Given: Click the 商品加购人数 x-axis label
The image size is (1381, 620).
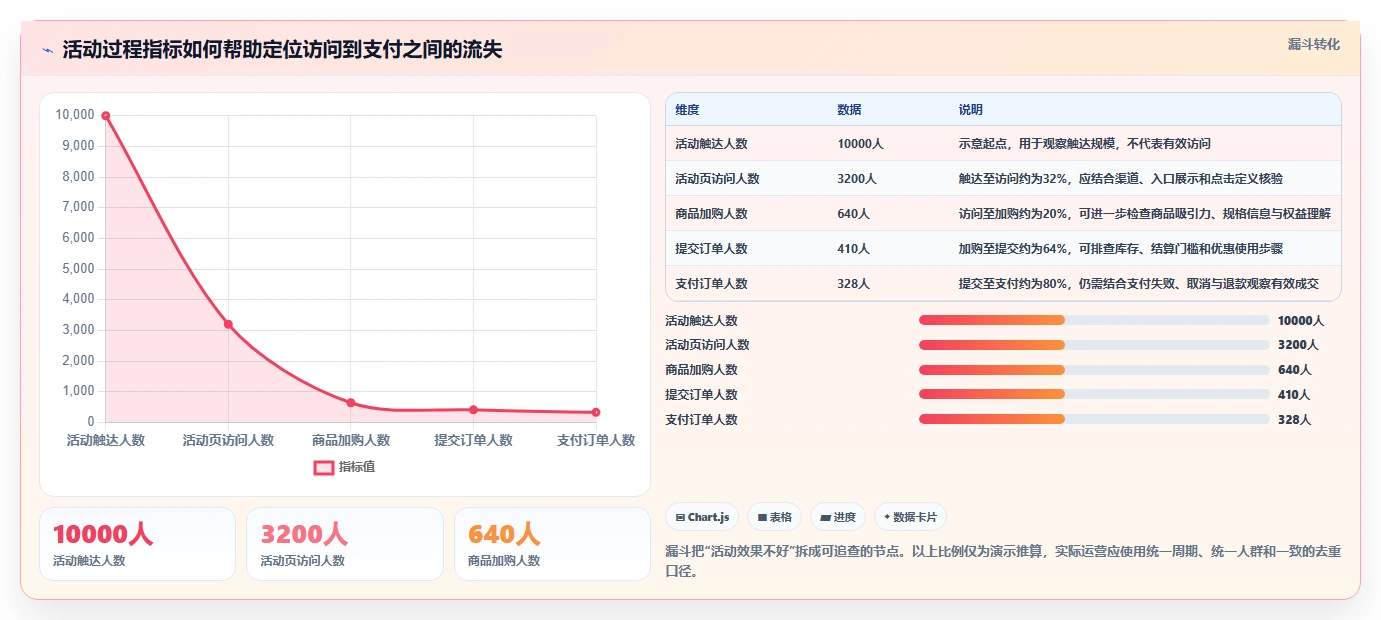Looking at the screenshot, I should [x=351, y=440].
